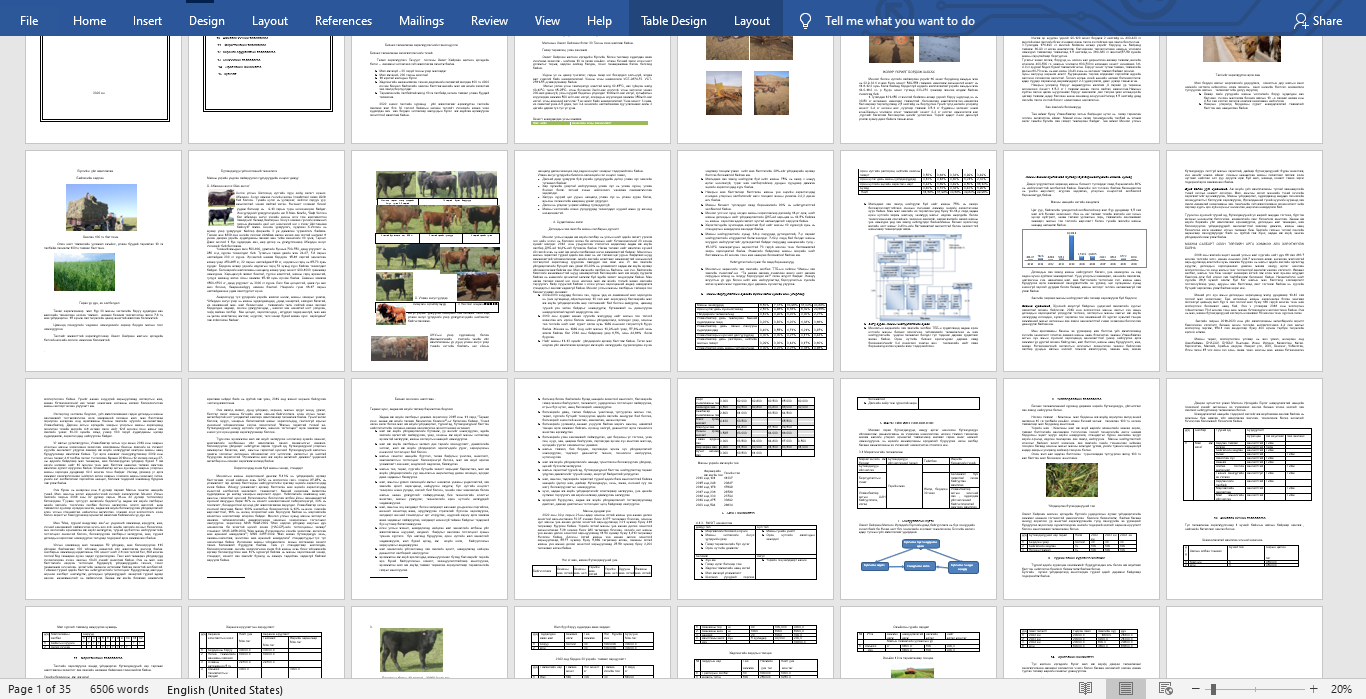1366x699 pixels.
Task: Open word count via 6506 words
Action: pos(118,689)
